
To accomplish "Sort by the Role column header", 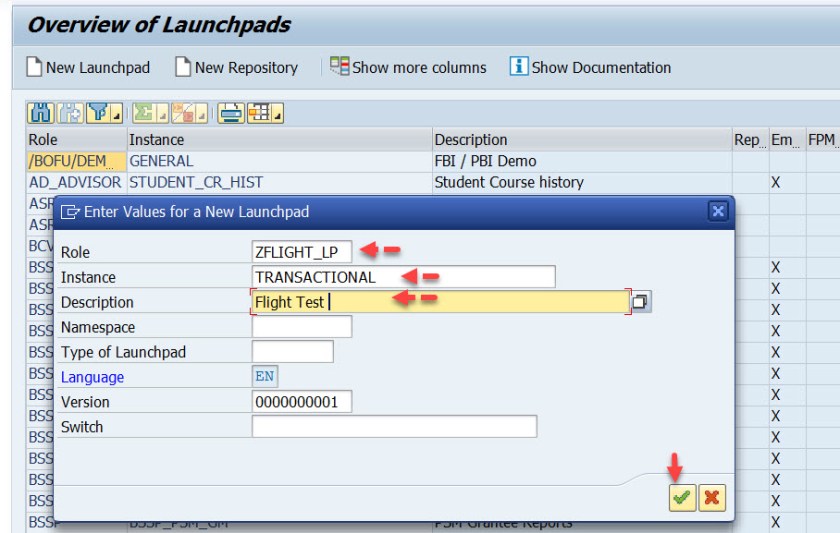I will (x=77, y=140).
